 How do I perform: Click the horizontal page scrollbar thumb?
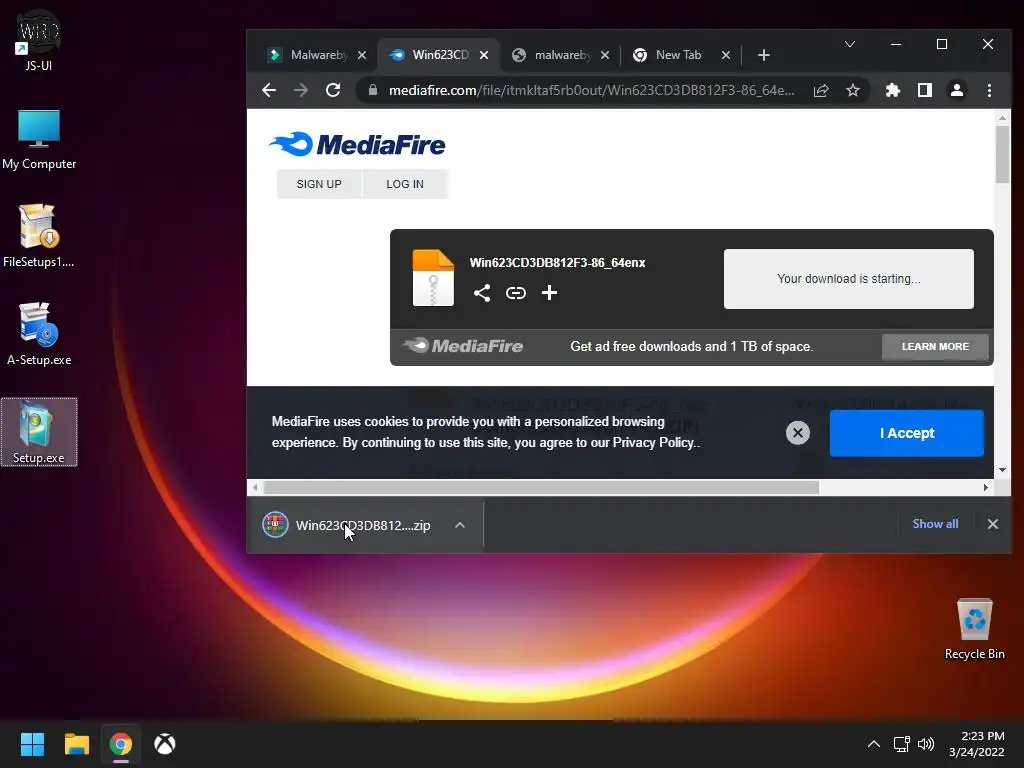tap(541, 487)
